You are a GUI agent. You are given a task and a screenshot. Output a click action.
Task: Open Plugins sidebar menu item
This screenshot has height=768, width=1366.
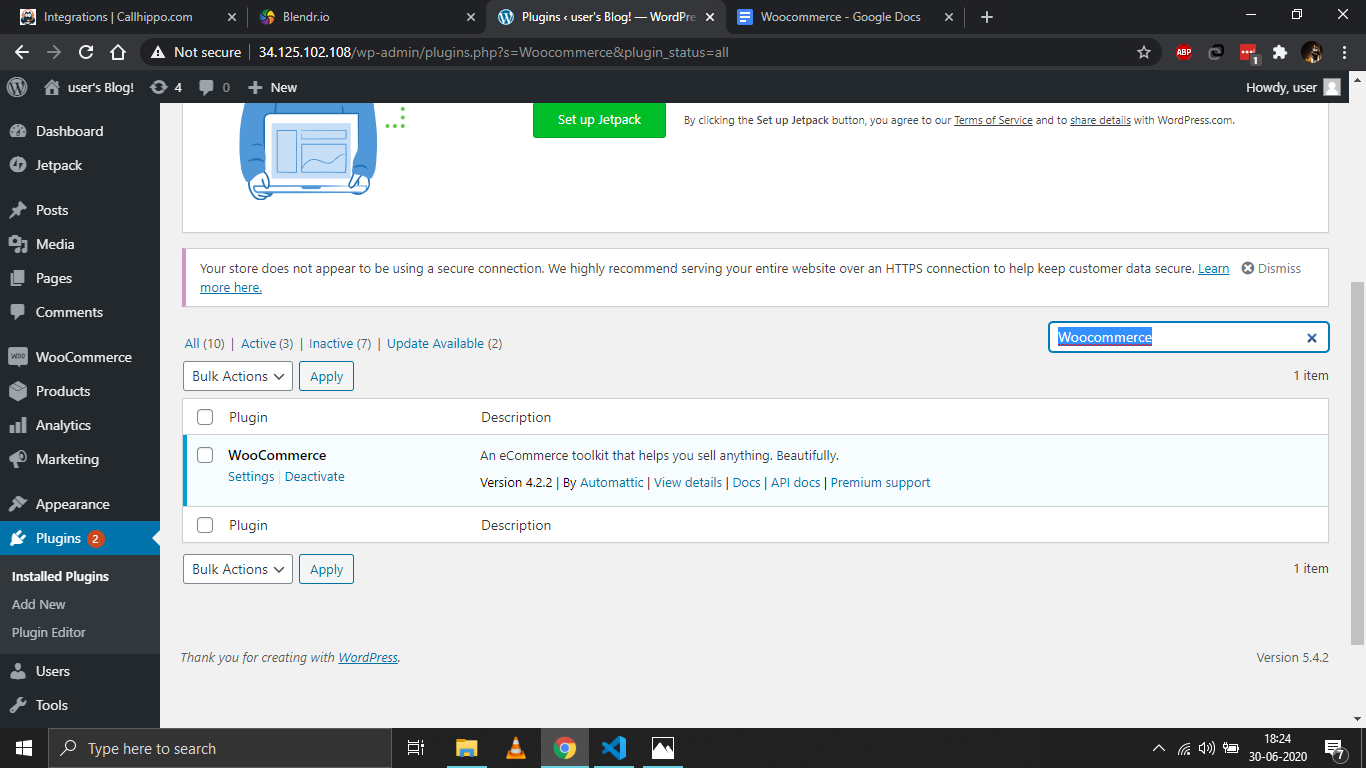80,538
